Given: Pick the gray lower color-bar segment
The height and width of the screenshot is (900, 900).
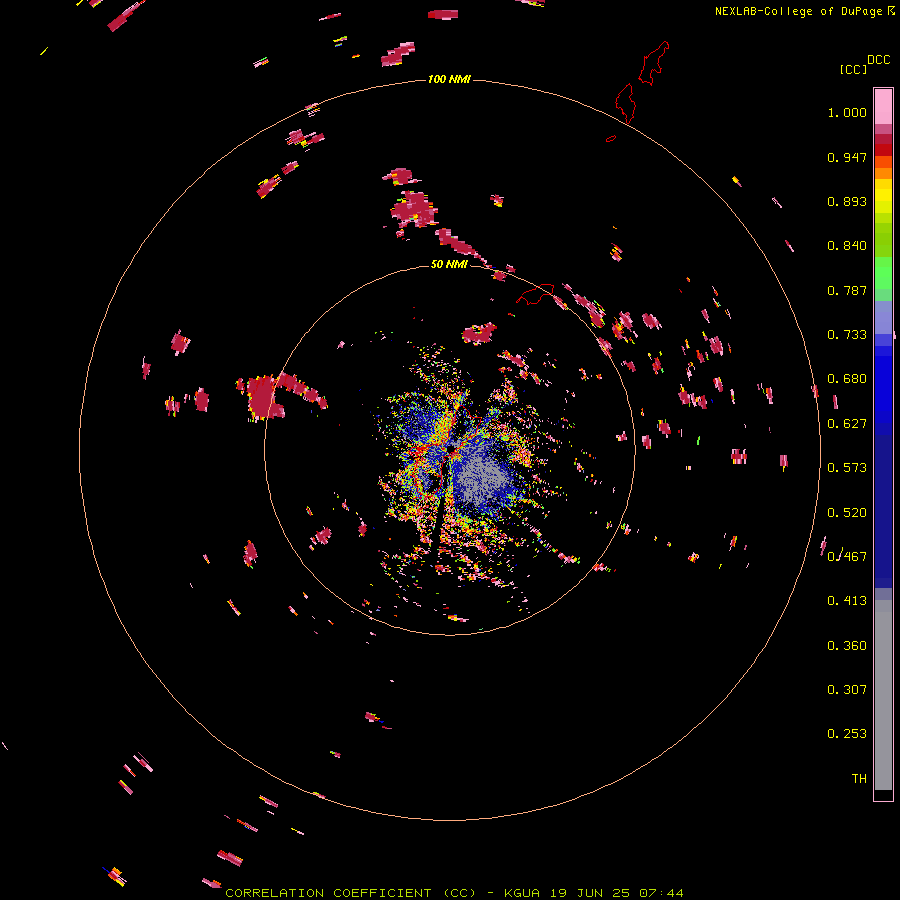Looking at the screenshot, I should pos(883,695).
